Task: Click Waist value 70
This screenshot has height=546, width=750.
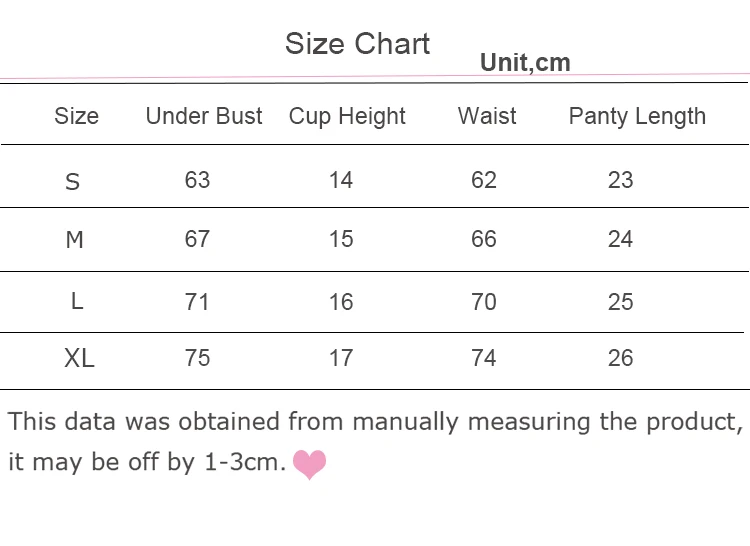Action: [x=484, y=302]
